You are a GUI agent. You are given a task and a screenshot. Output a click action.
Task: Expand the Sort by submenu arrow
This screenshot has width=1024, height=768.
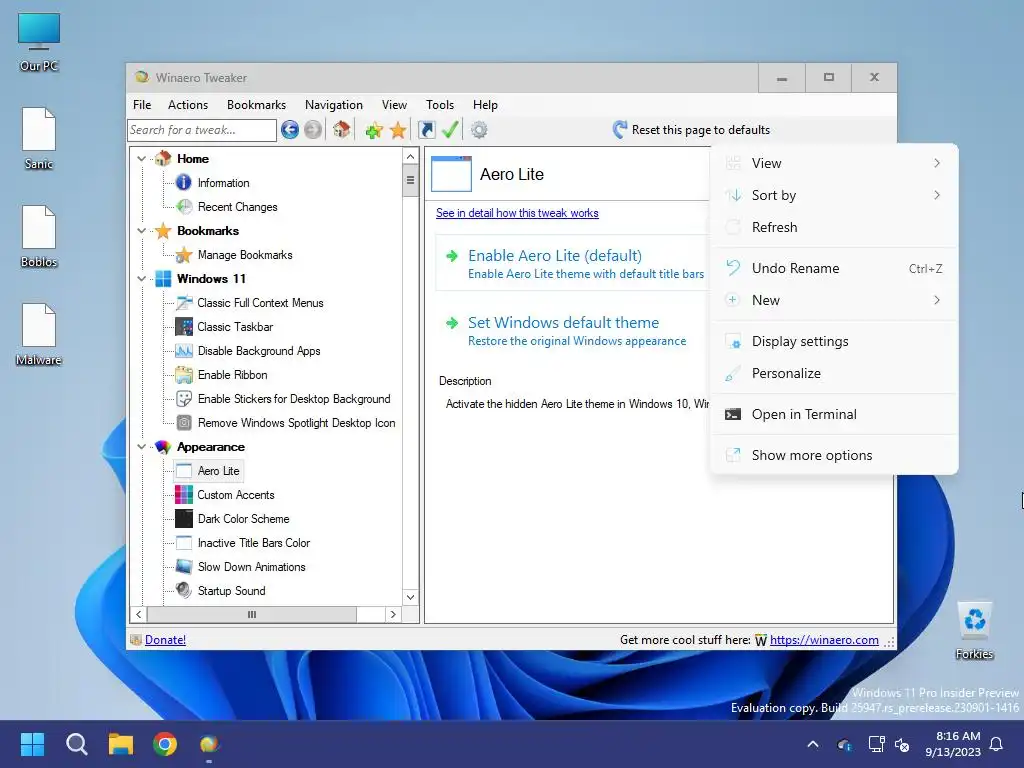(937, 195)
